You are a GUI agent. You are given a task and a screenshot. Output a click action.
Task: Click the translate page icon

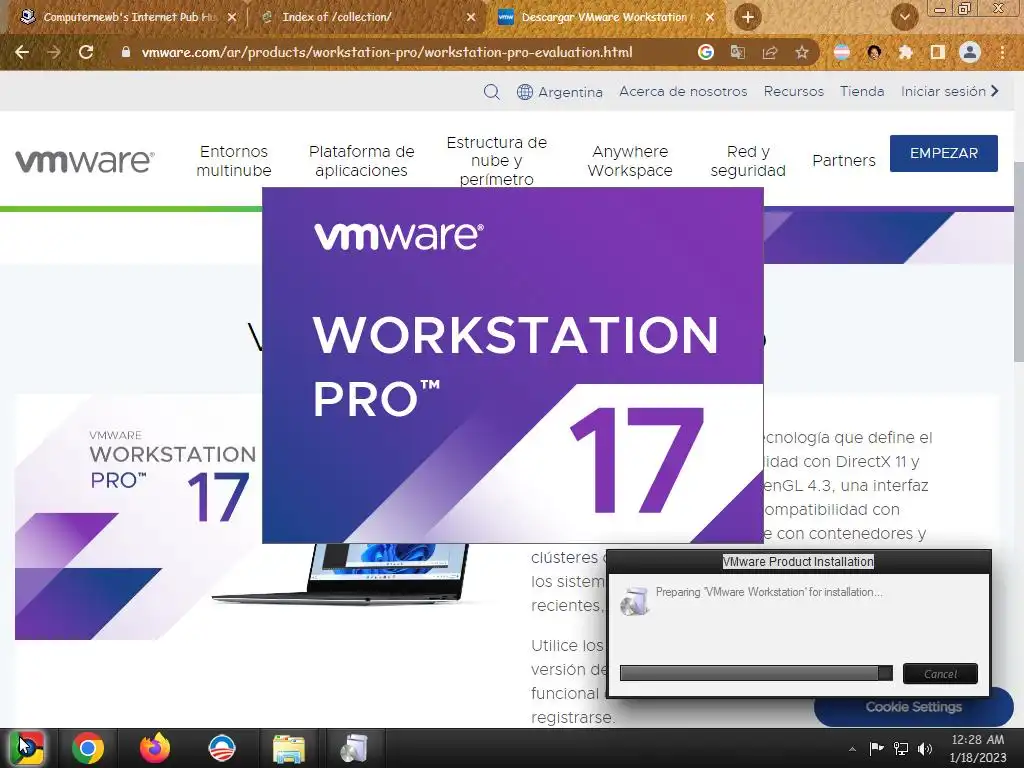point(738,52)
